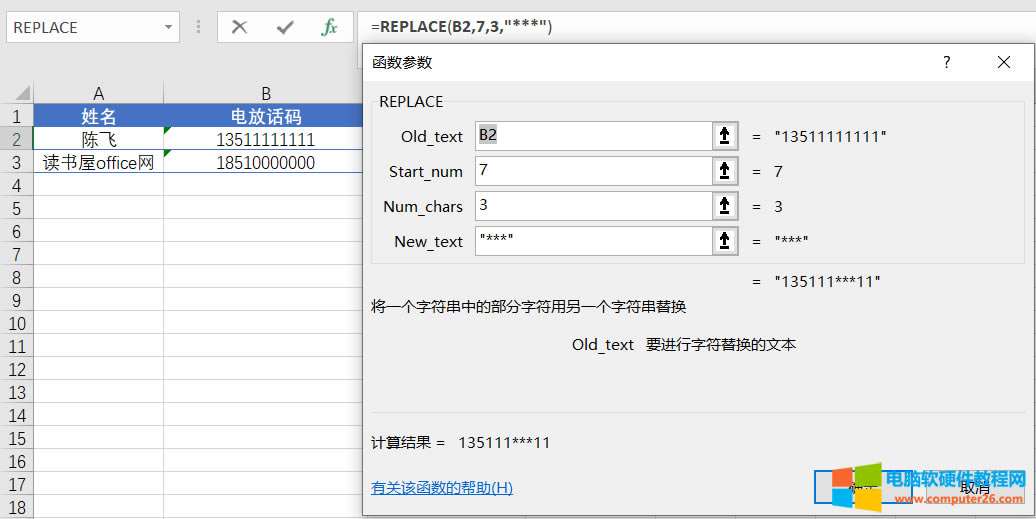This screenshot has width=1036, height=519.
Task: Click the New_text input field
Action: pyautogui.click(x=592, y=241)
